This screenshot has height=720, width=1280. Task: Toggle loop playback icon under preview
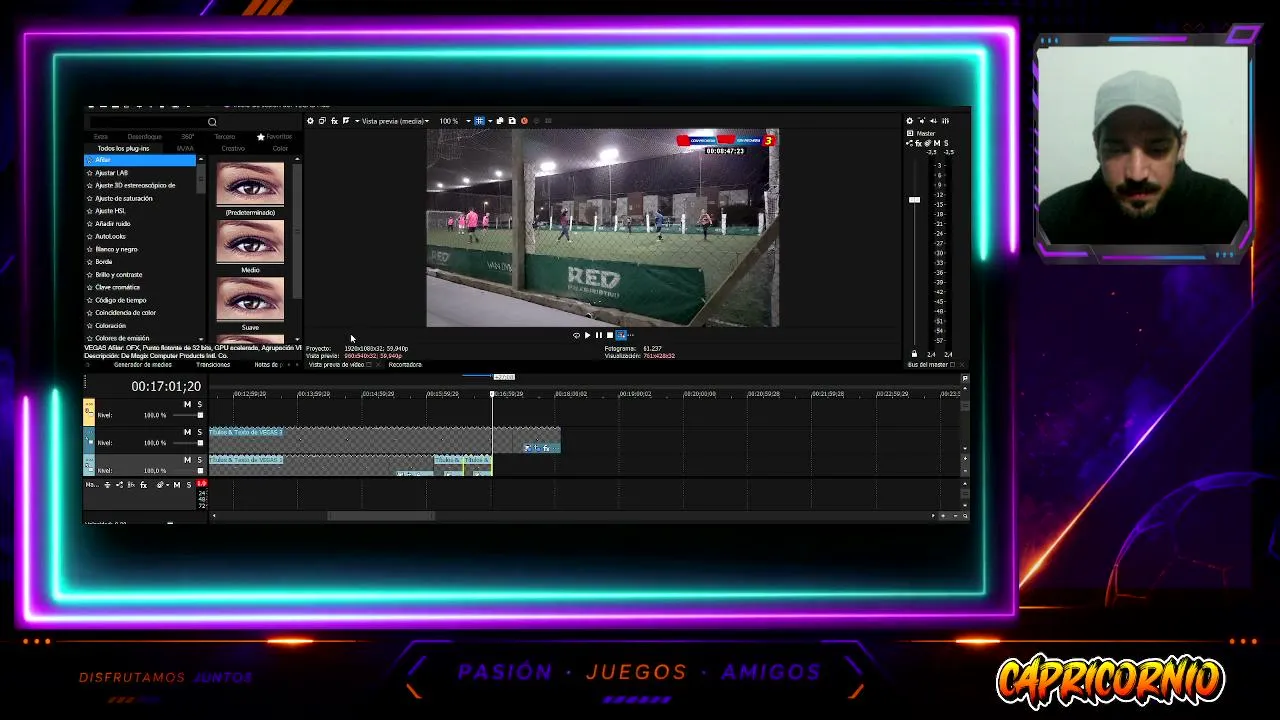(x=576, y=336)
